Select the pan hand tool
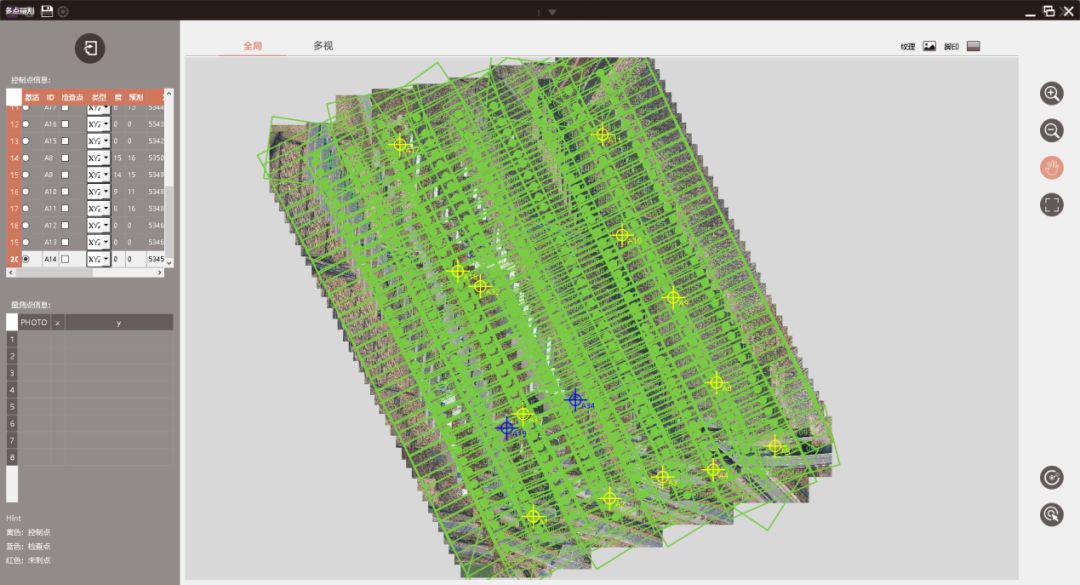 point(1051,168)
